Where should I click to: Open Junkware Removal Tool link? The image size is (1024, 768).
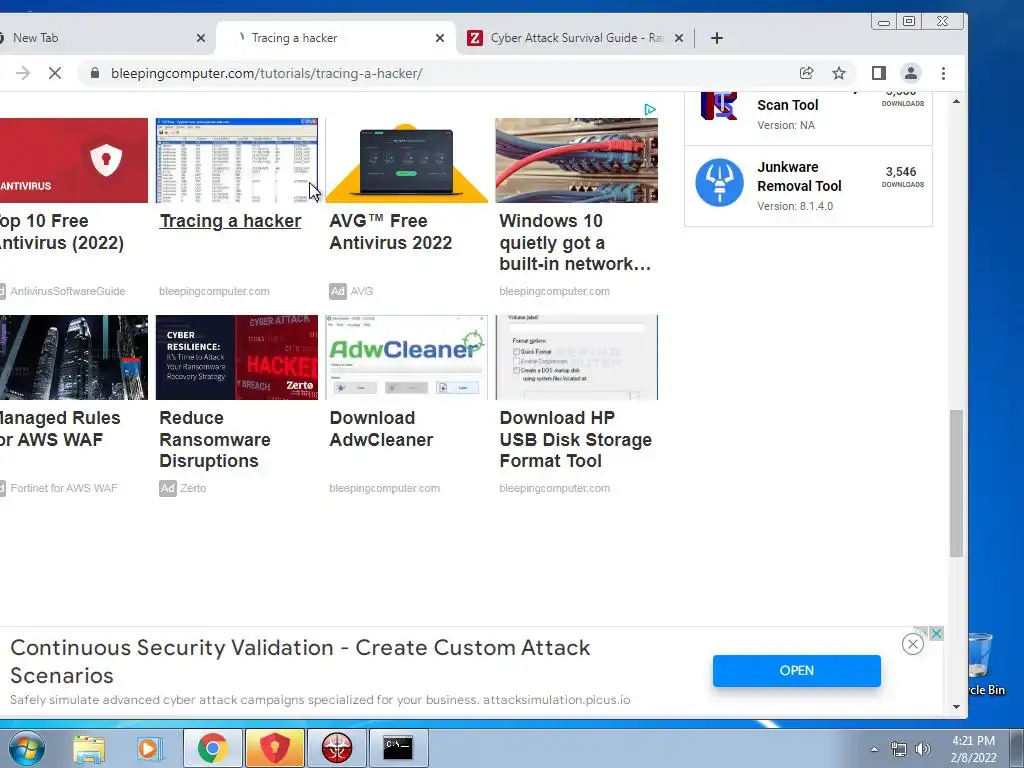tap(799, 176)
